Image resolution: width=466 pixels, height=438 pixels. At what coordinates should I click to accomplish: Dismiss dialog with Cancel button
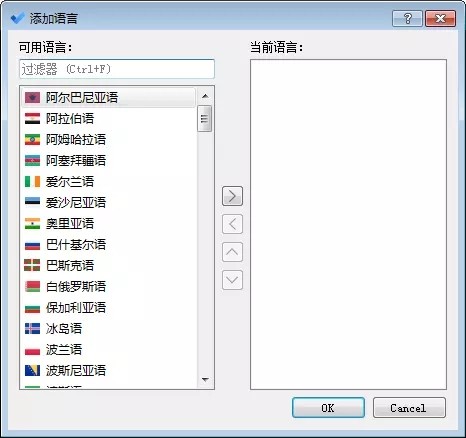point(409,408)
